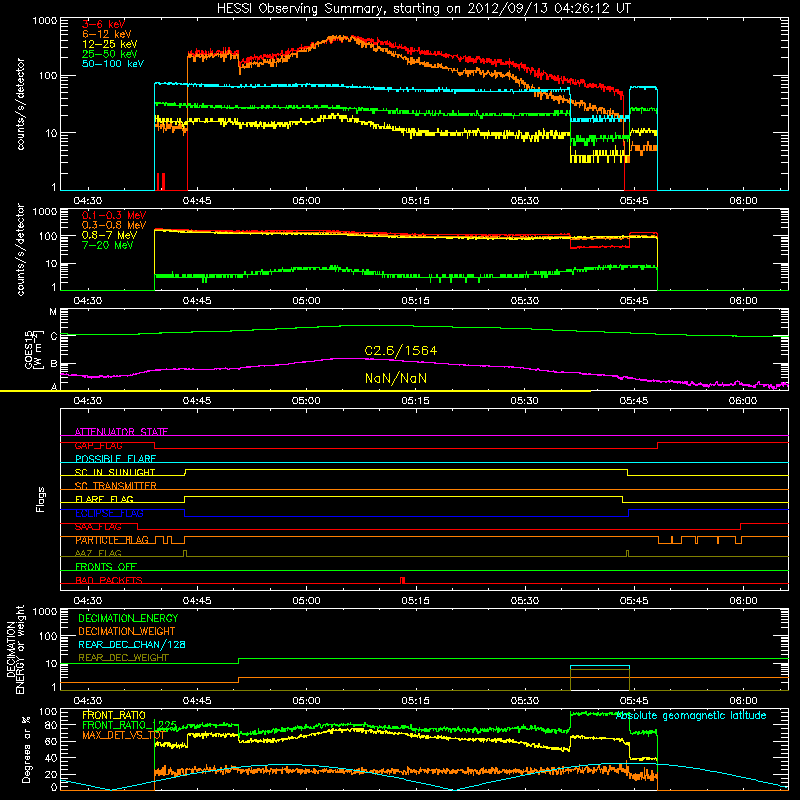Click the 0.8-7 MeV legend label
Viewport: 800px width, 800px height.
click(110, 235)
